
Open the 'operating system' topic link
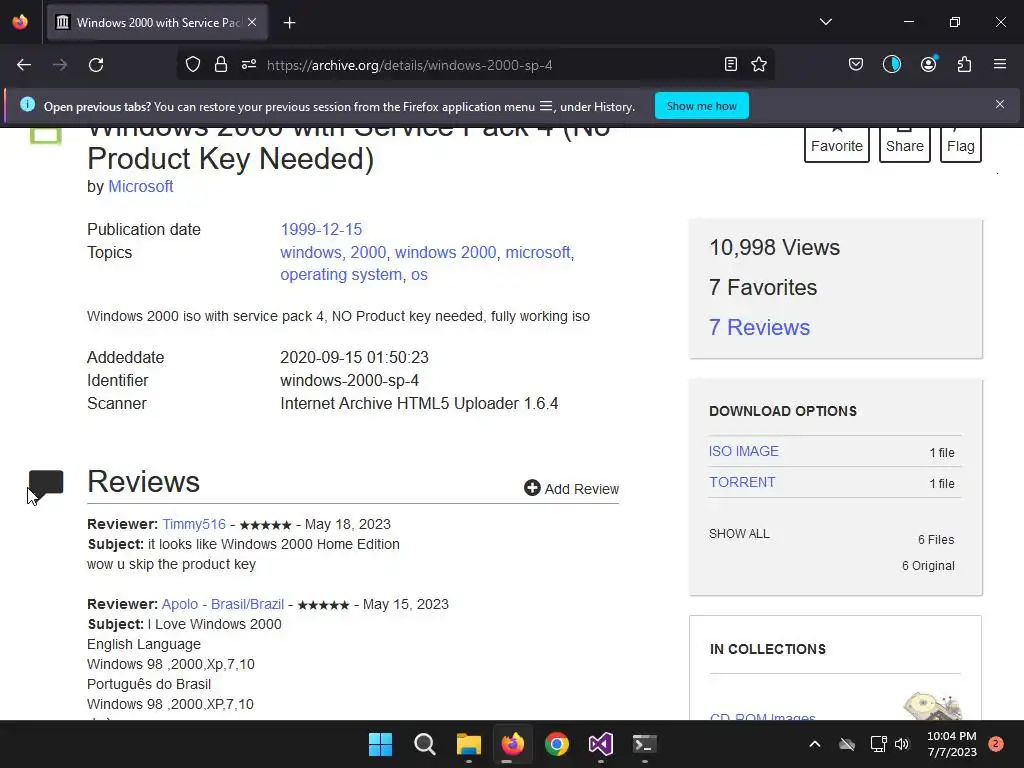(x=341, y=275)
